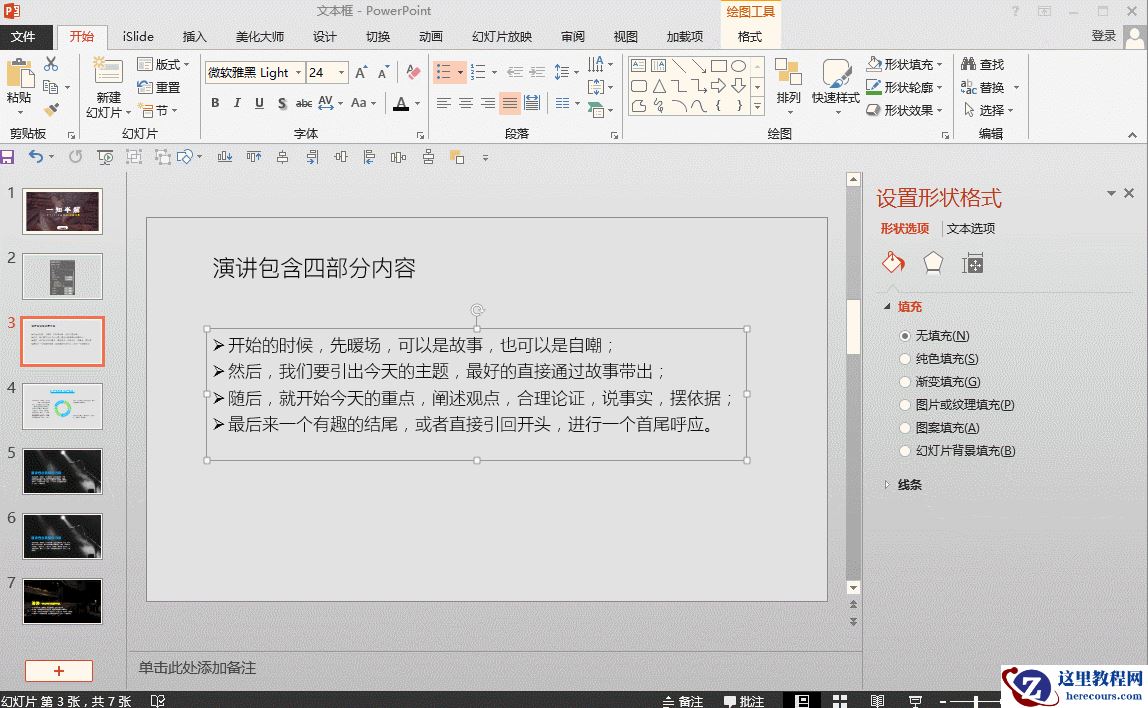The height and width of the screenshot is (708, 1148).
Task: Select the 渐变填充 gradient fill option
Action: [905, 382]
